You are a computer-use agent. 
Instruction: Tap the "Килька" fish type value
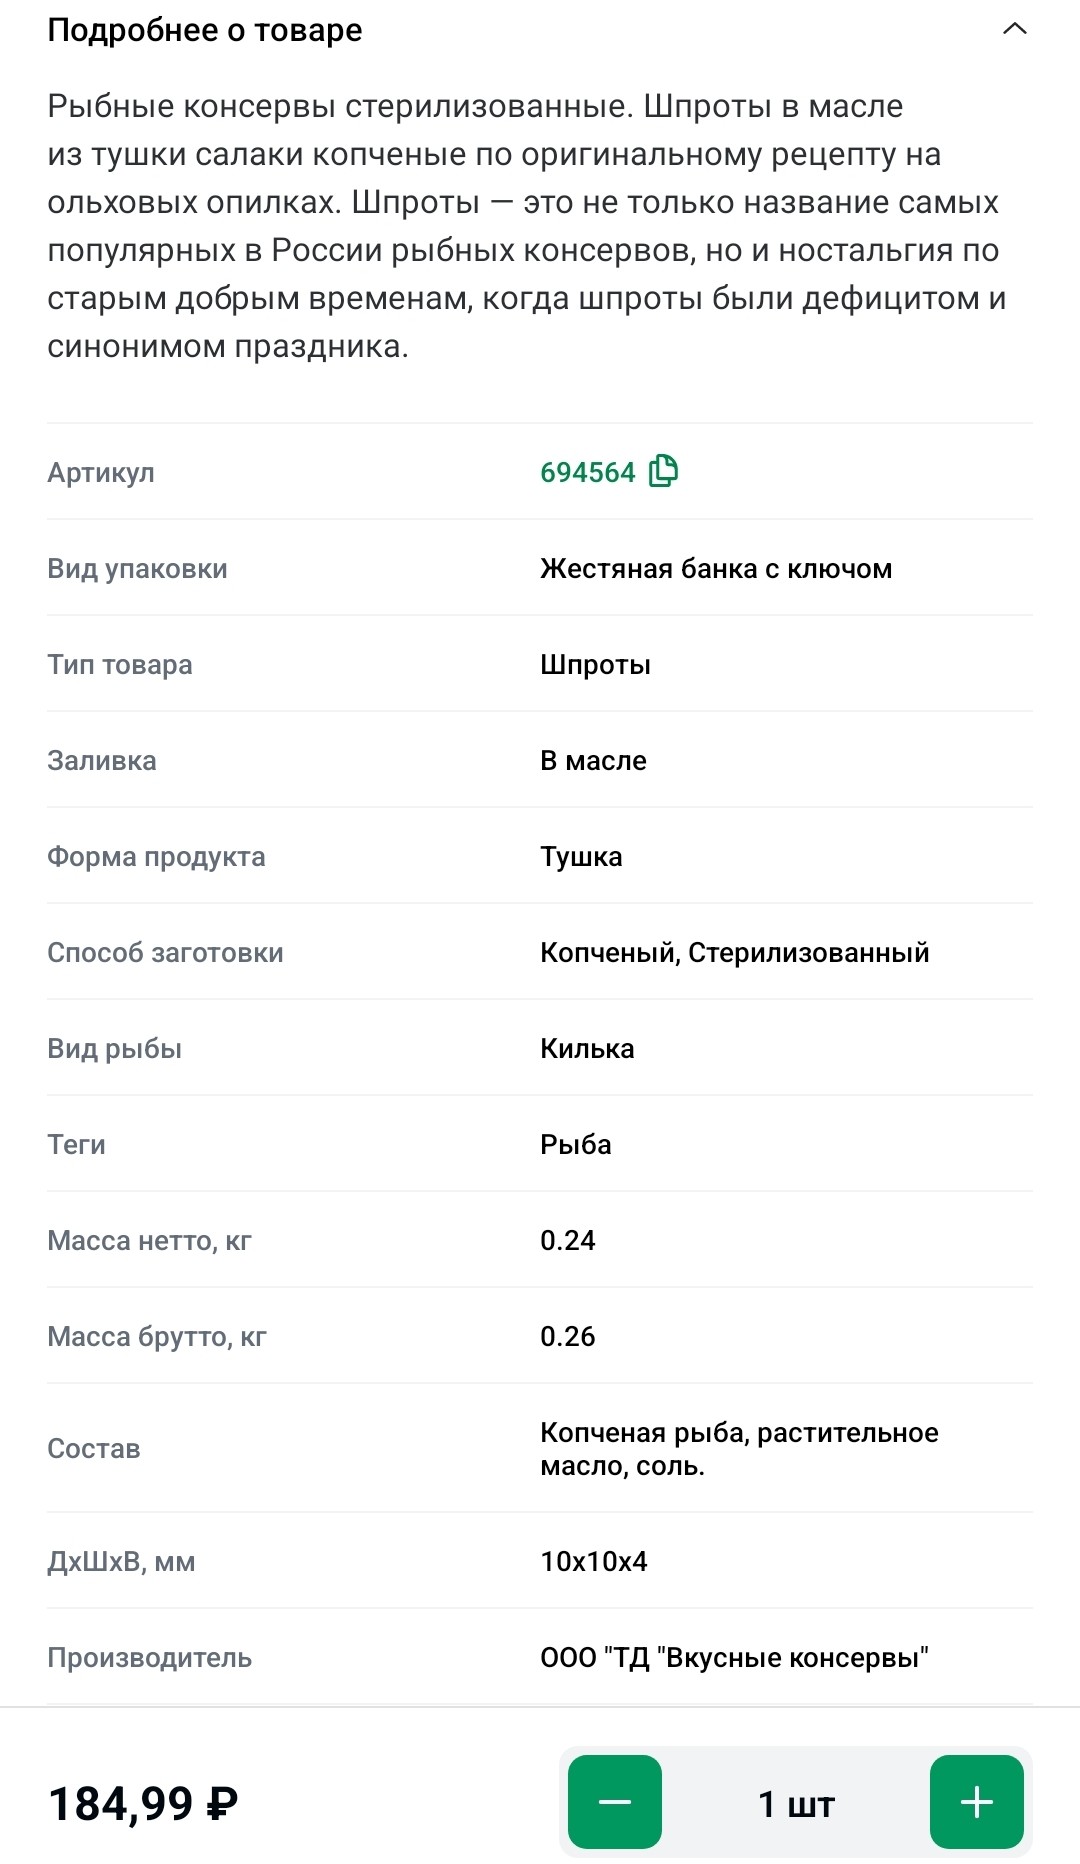click(587, 1048)
